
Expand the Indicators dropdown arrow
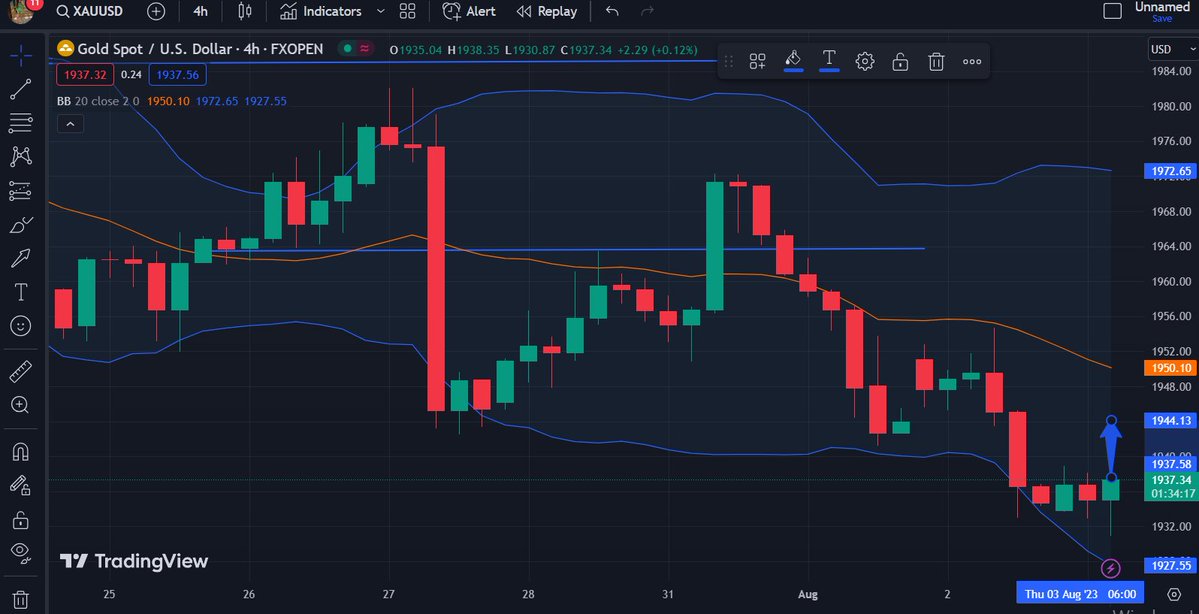[x=379, y=11]
